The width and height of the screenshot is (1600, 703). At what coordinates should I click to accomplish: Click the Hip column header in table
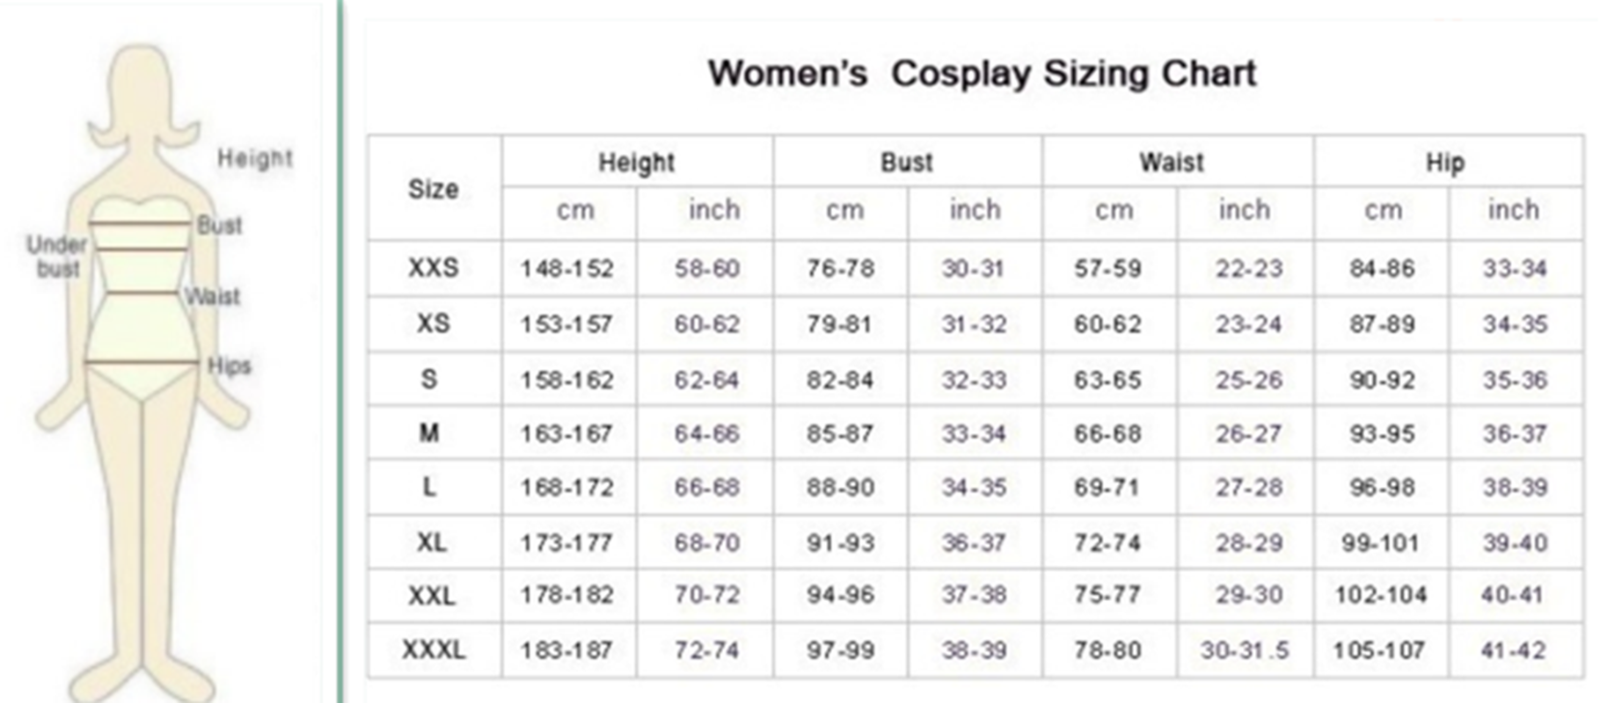[x=1445, y=162]
